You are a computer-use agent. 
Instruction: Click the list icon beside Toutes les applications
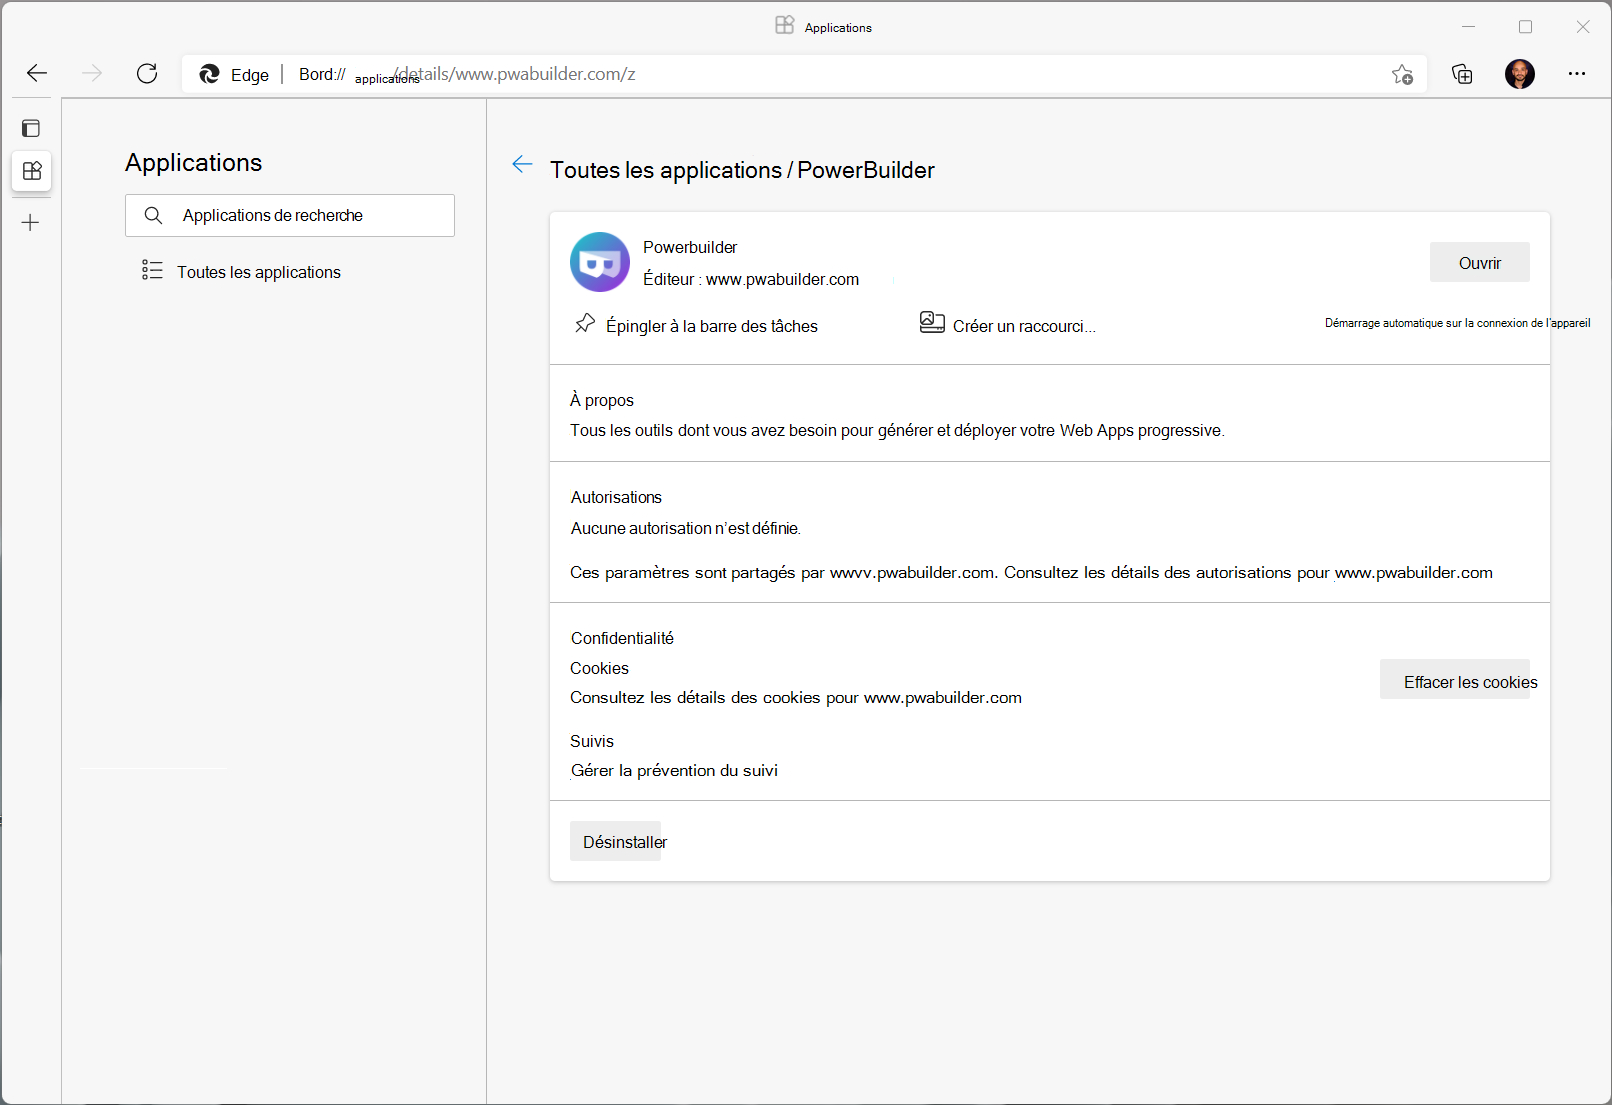tap(152, 270)
